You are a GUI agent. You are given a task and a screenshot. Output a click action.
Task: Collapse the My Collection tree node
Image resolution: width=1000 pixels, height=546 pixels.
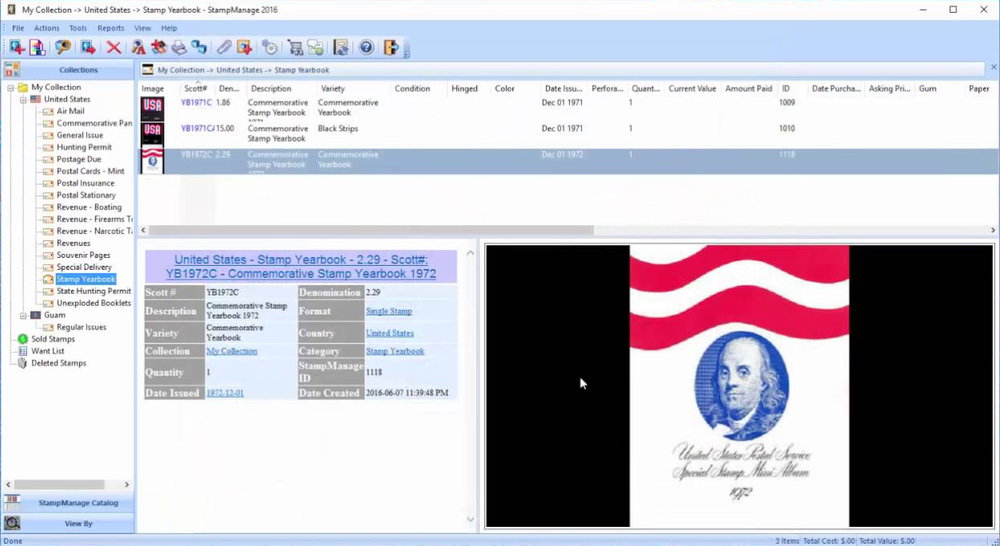[x=10, y=87]
